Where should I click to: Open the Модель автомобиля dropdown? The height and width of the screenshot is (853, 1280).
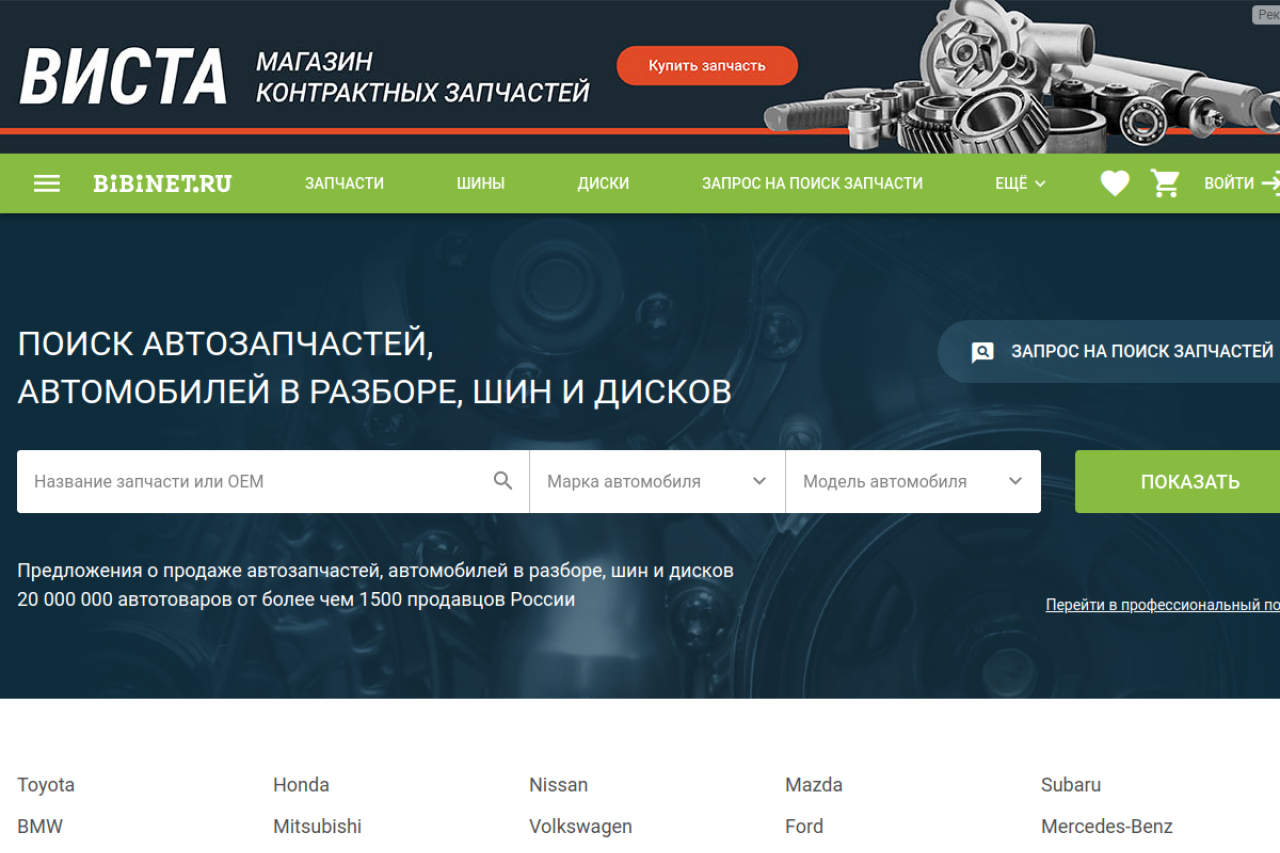coord(912,481)
